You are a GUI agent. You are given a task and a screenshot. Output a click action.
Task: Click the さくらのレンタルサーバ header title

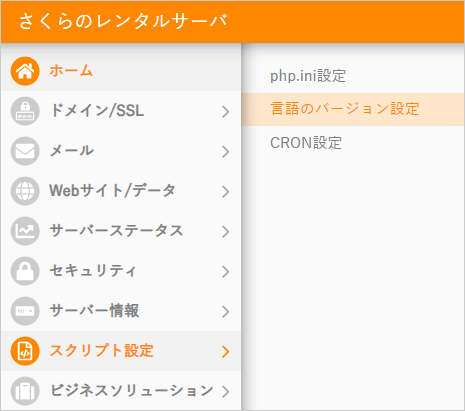[123, 21]
